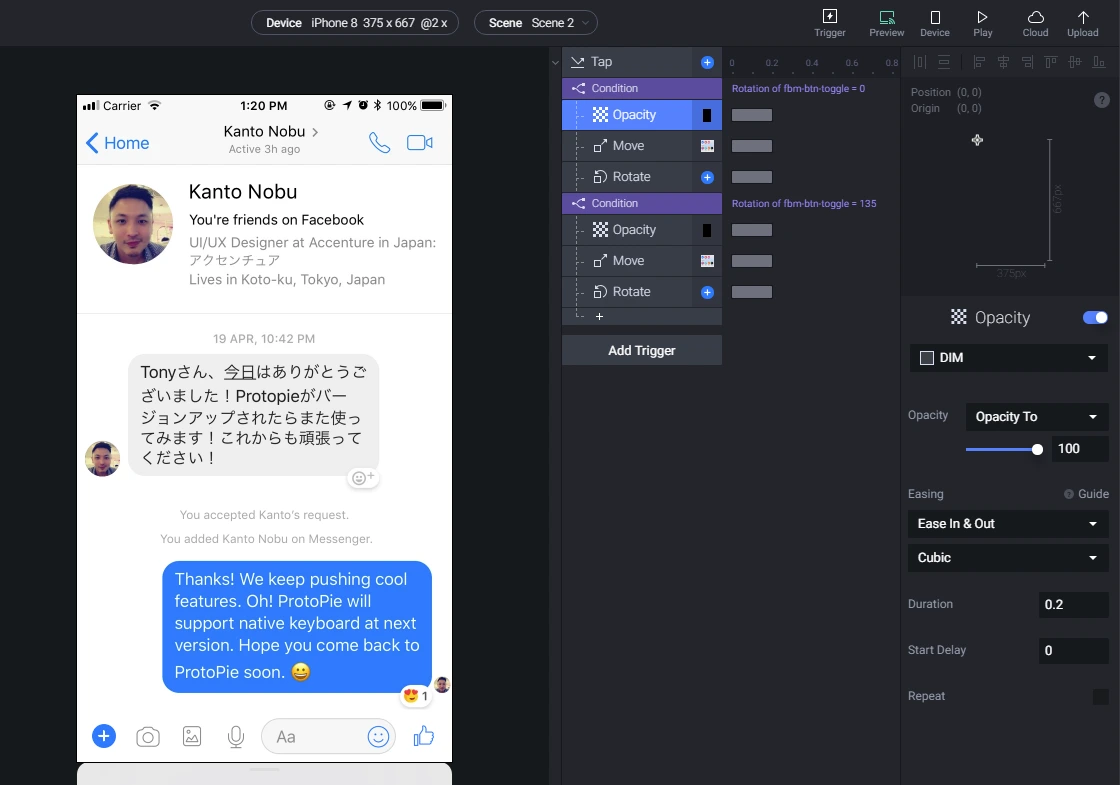Click the align right icon

pos(1027,62)
